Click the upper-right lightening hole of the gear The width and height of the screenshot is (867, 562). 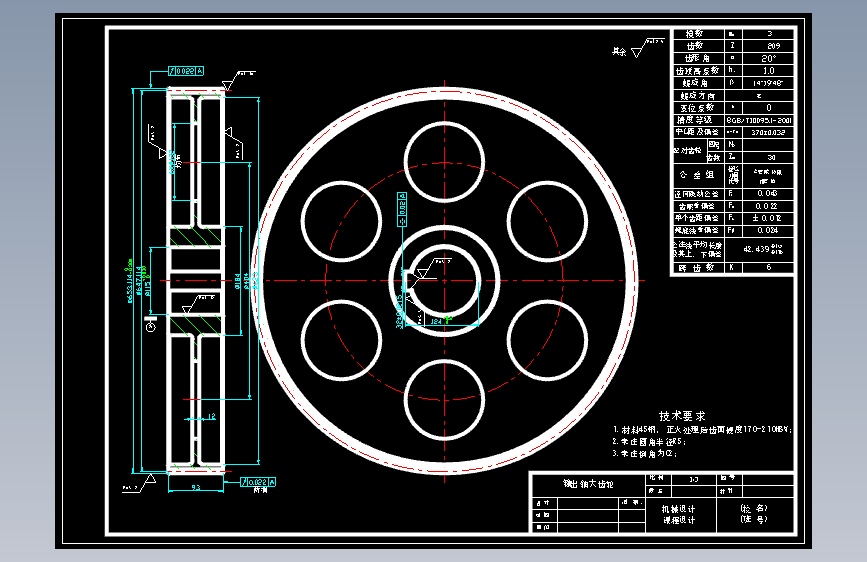(547, 221)
